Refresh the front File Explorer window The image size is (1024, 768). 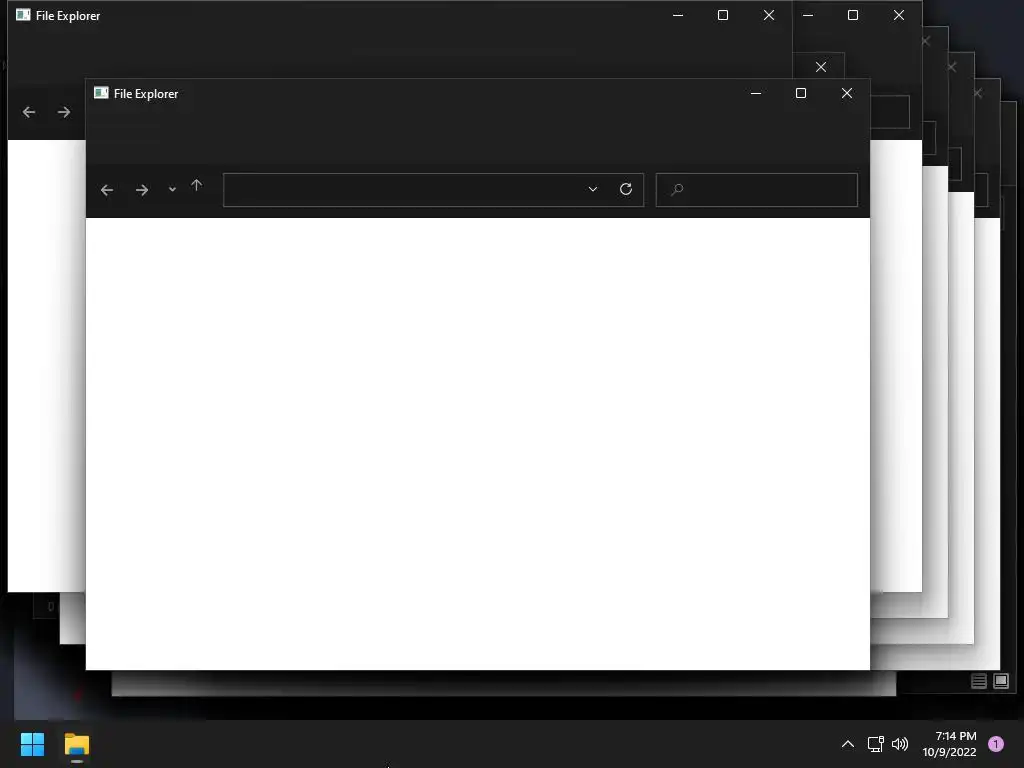[x=626, y=189]
